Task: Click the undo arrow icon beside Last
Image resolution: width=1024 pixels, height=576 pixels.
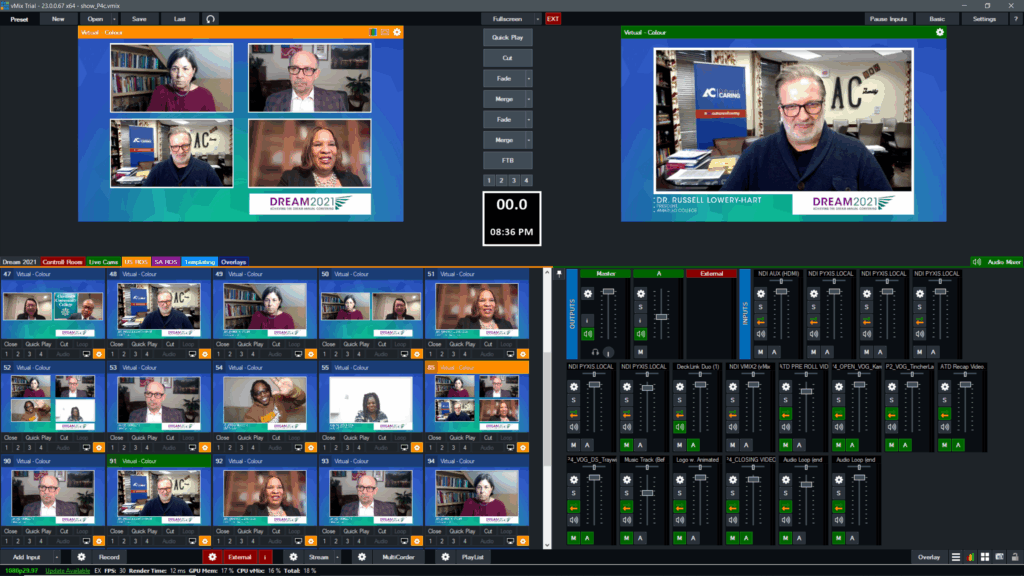Action: (x=210, y=19)
